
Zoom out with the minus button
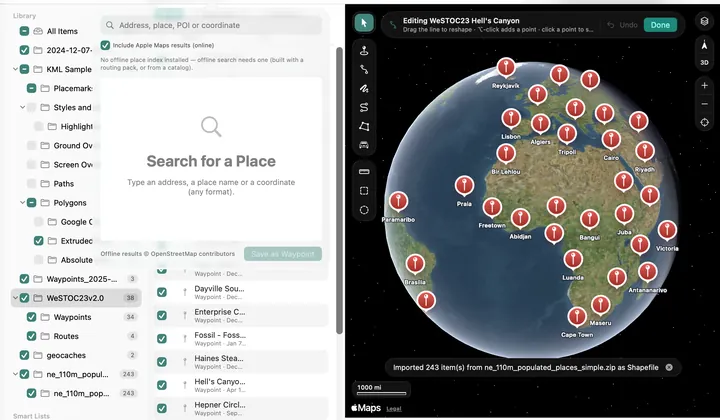(x=704, y=104)
